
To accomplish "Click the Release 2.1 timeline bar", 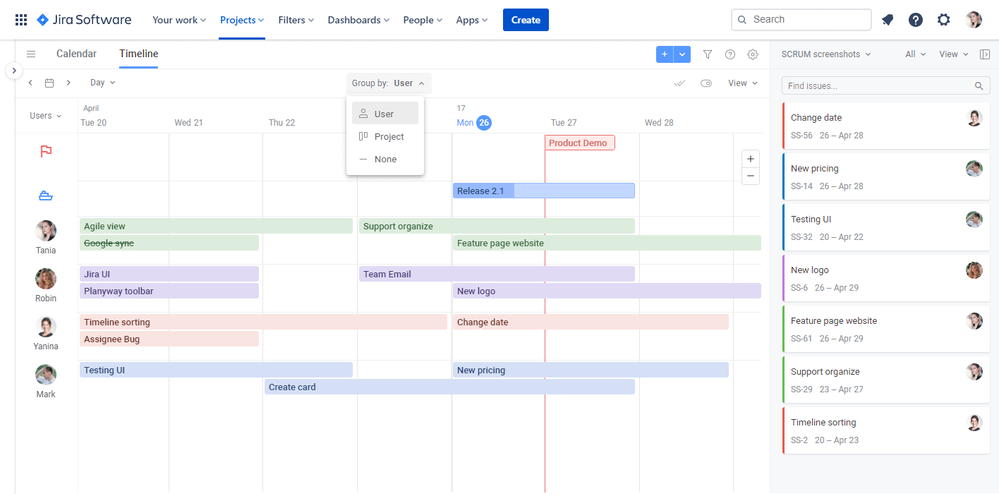I will point(543,191).
